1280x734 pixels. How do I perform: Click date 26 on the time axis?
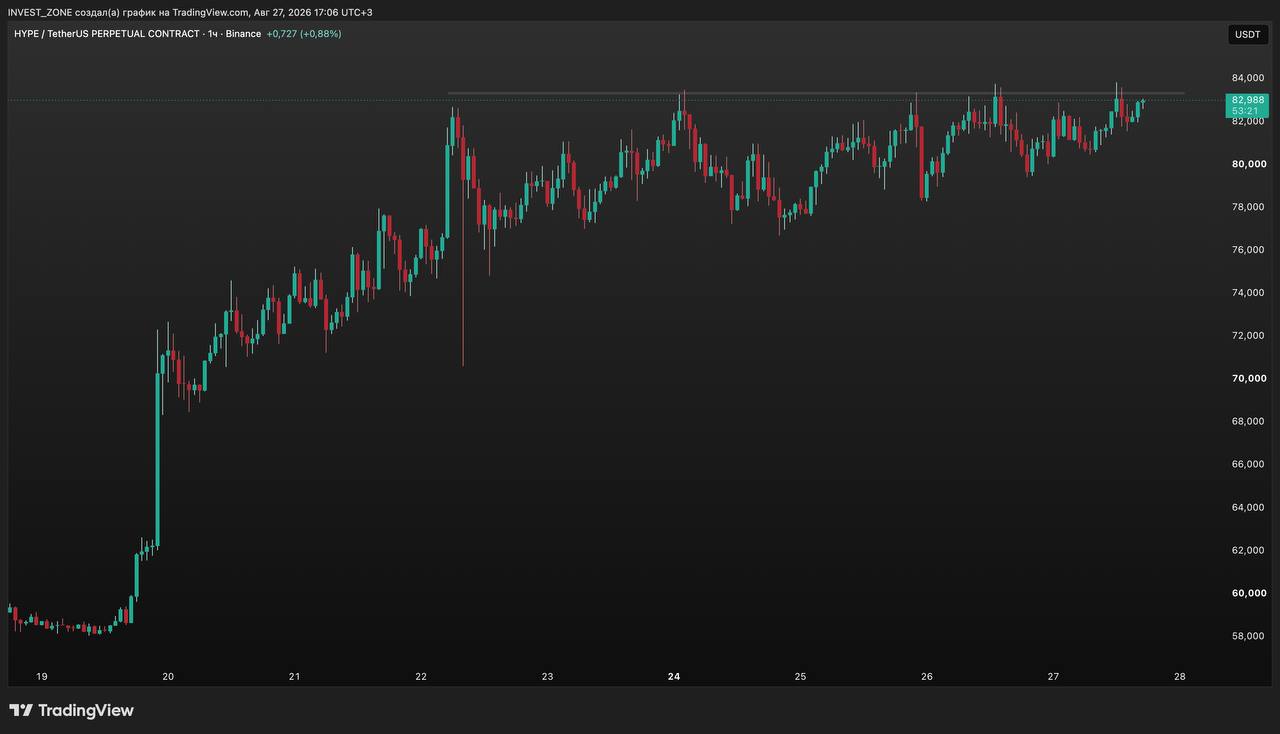tap(927, 677)
